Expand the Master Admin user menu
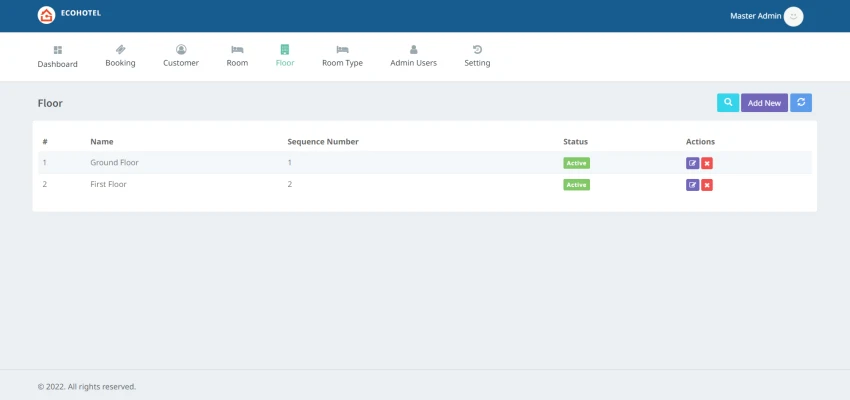850x400 pixels. tap(755, 16)
